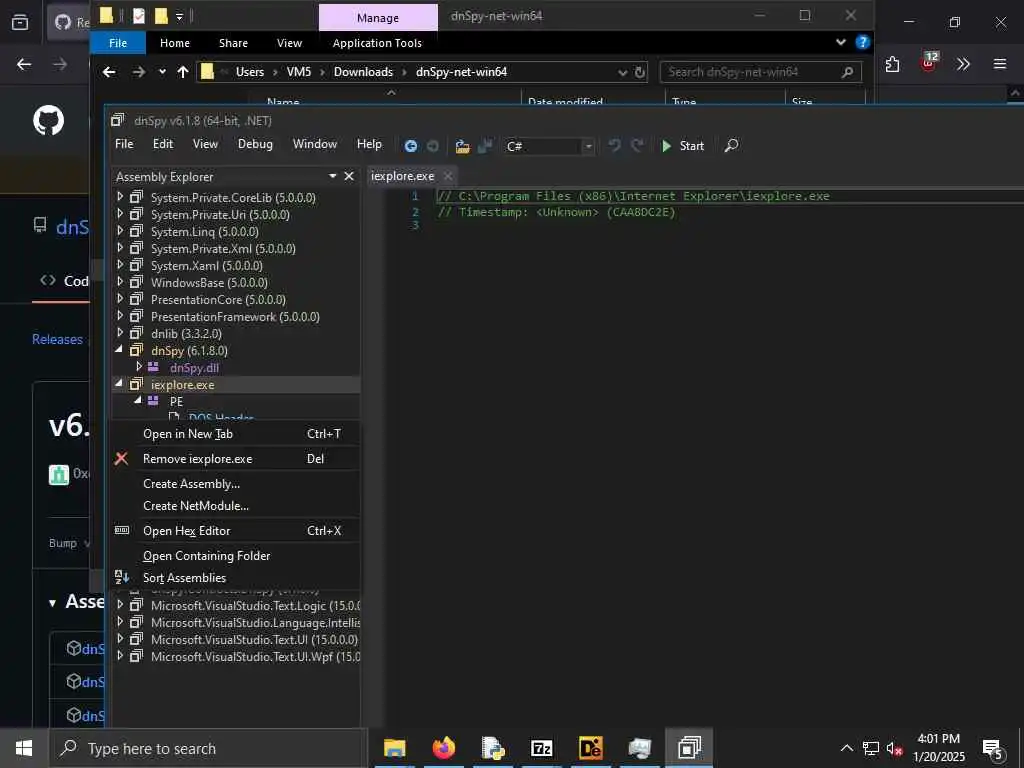Click the Search dnSpy-net-win64 box
The image size is (1024, 768).
[x=761, y=72]
